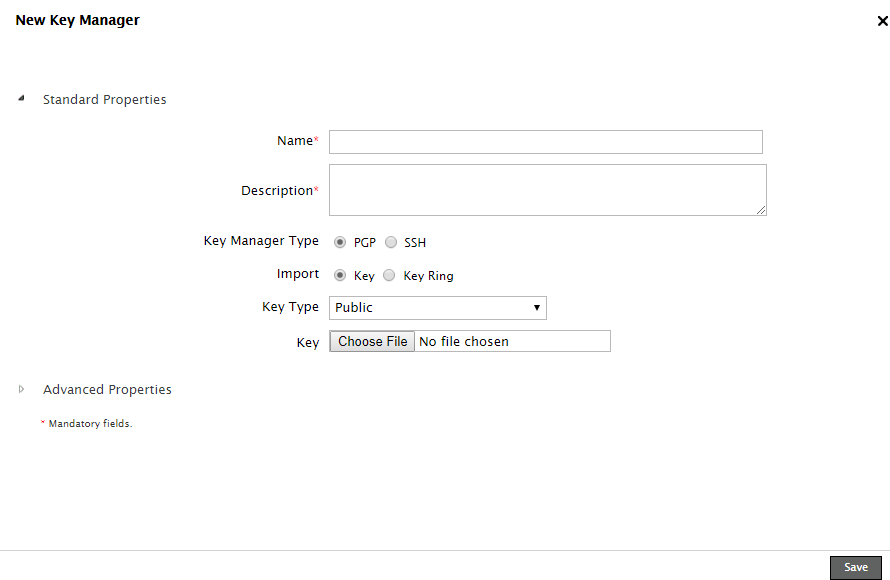890x580 pixels.
Task: Open the Key Type dropdown showing Public
Action: [x=437, y=307]
